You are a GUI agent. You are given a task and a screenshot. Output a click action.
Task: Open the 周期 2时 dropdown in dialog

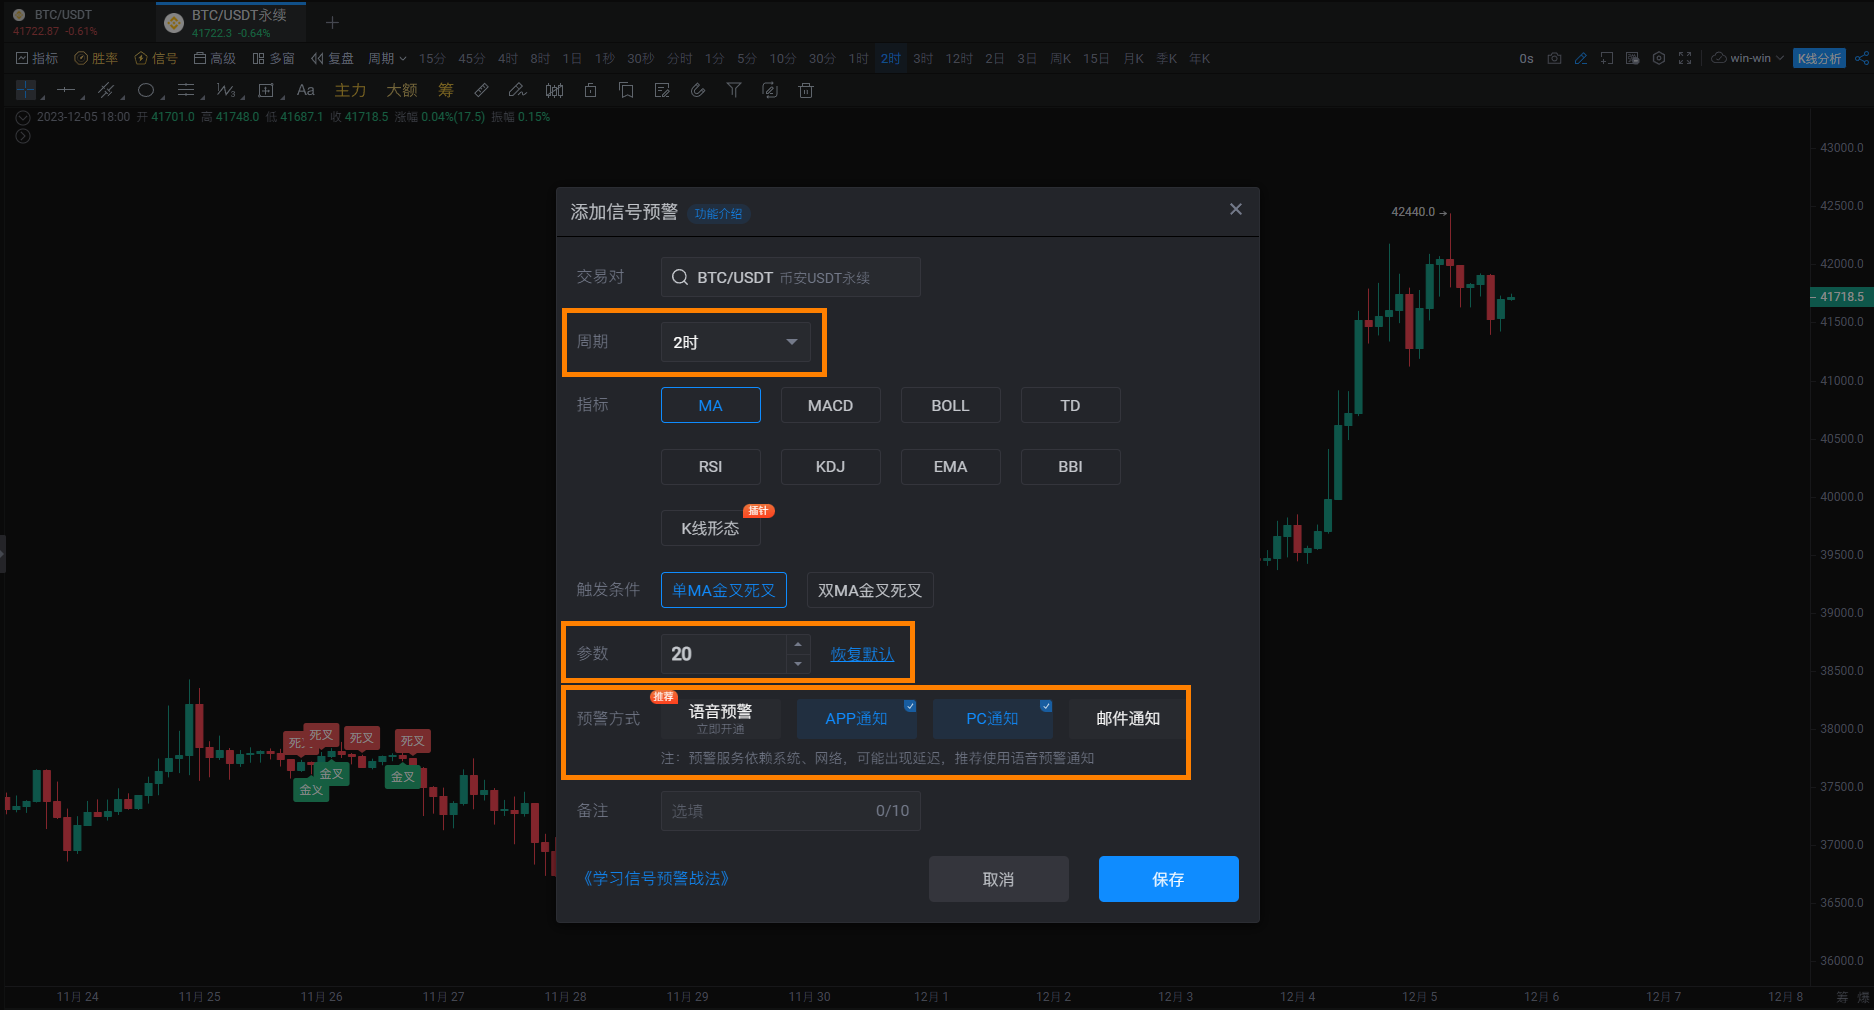coord(736,342)
